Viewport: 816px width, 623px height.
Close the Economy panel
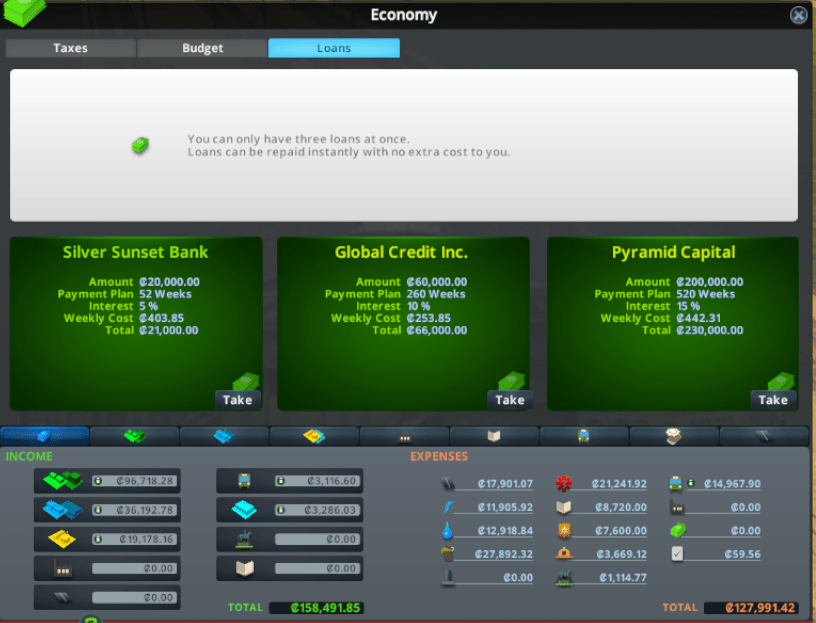[798, 15]
